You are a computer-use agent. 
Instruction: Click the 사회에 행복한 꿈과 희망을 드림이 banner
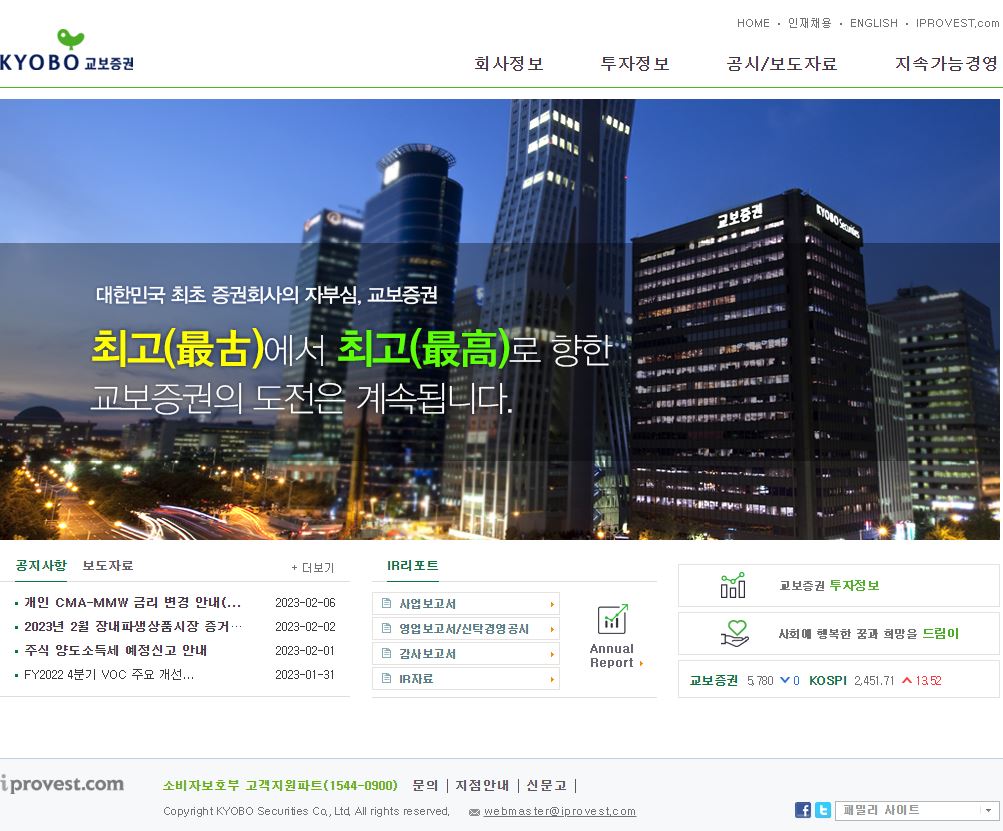[x=839, y=633]
